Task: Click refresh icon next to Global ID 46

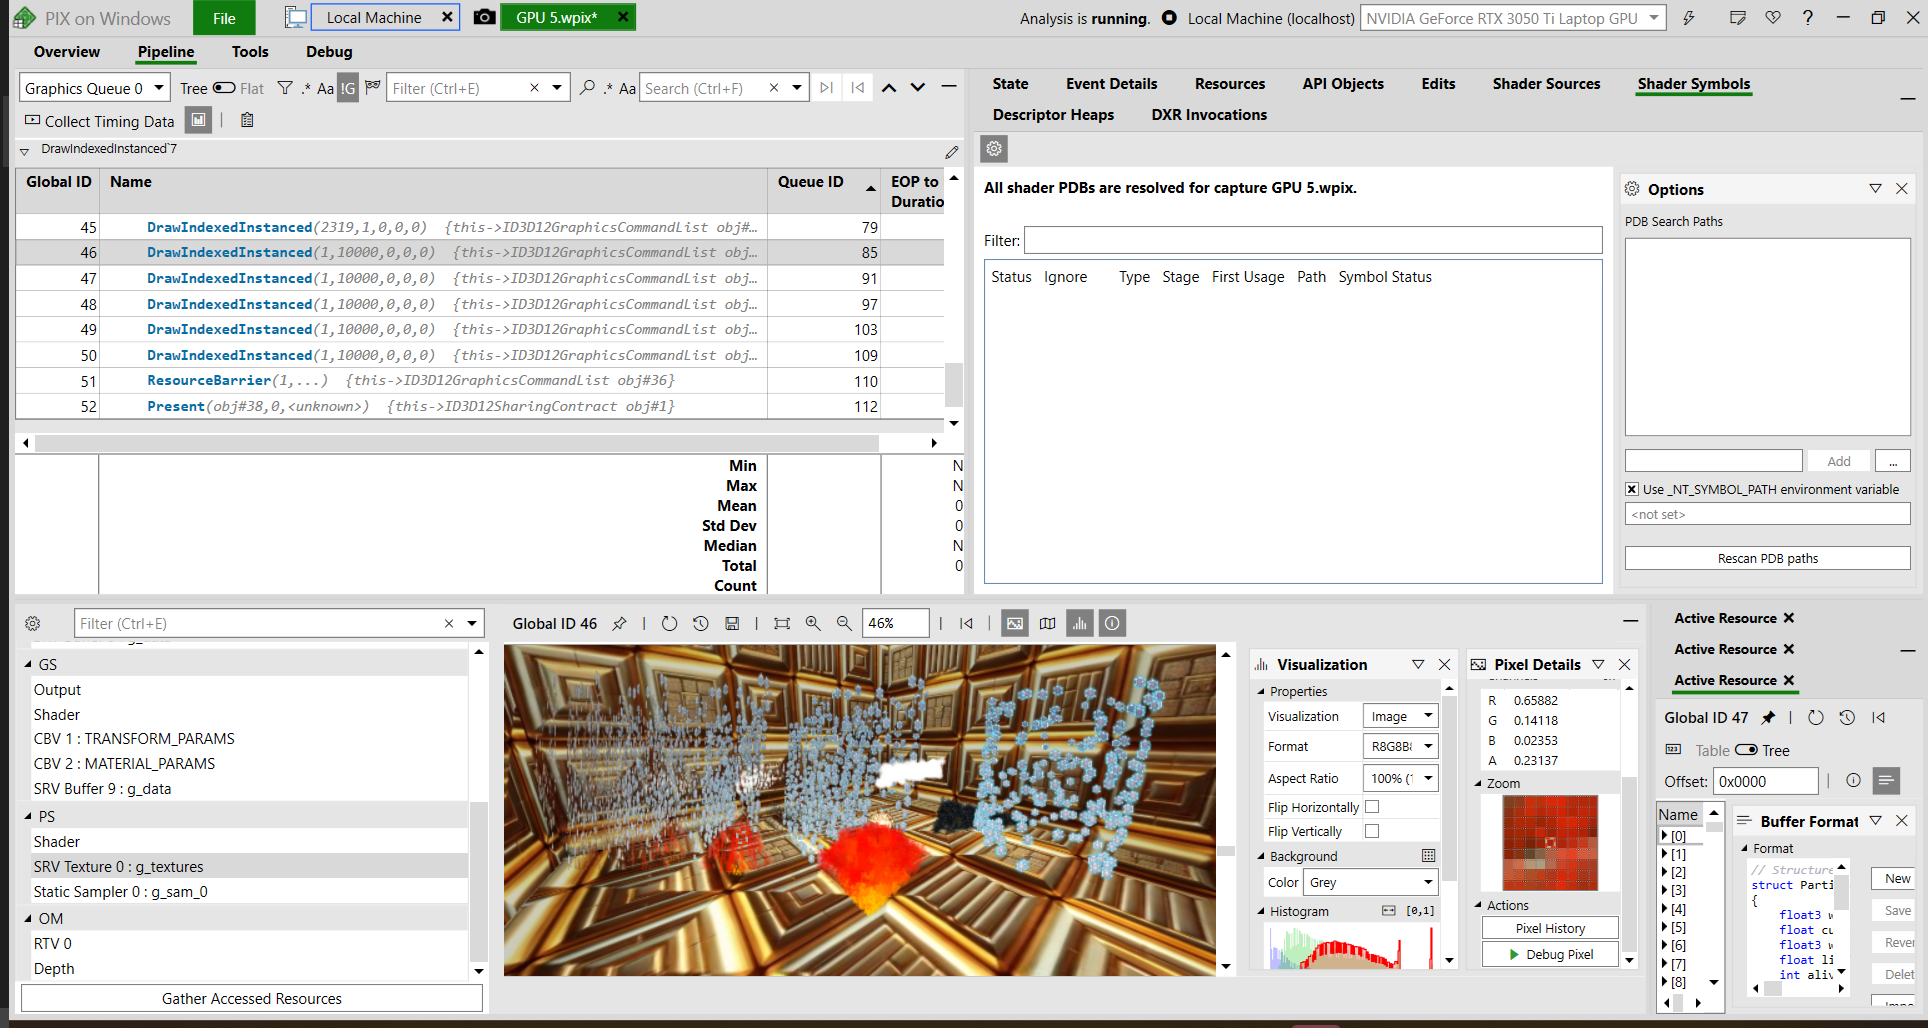Action: tap(669, 623)
